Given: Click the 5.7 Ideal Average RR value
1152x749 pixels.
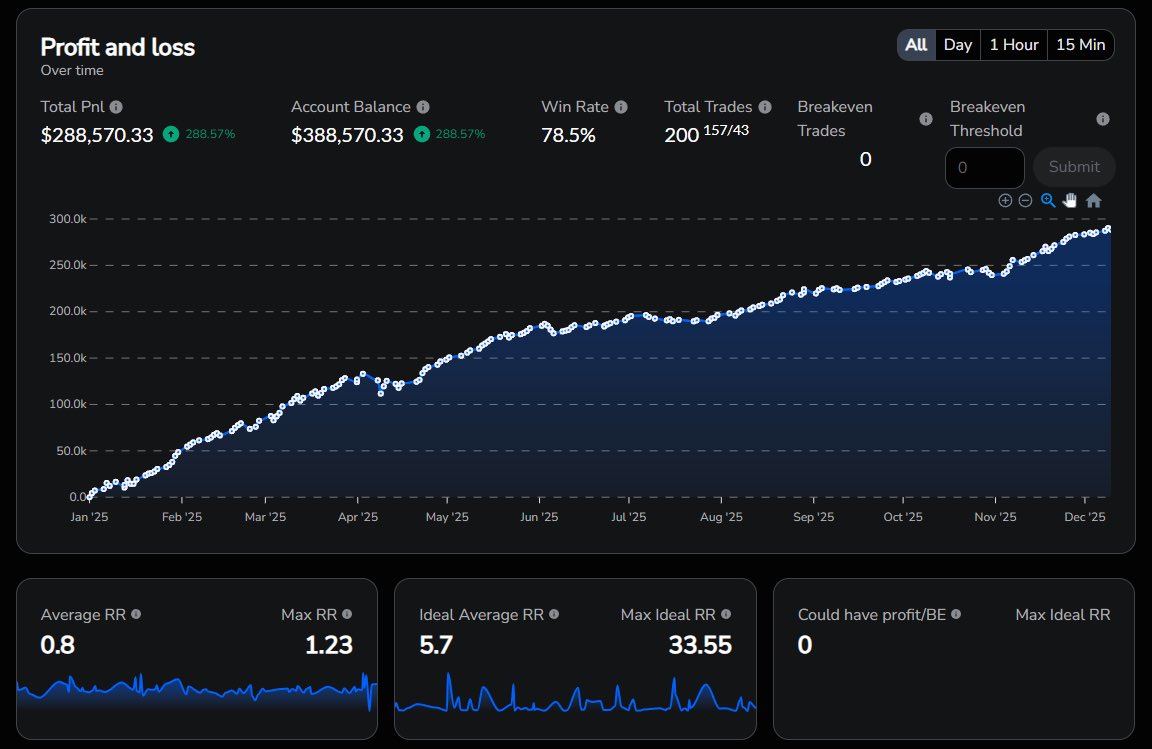Looking at the screenshot, I should tap(436, 645).
